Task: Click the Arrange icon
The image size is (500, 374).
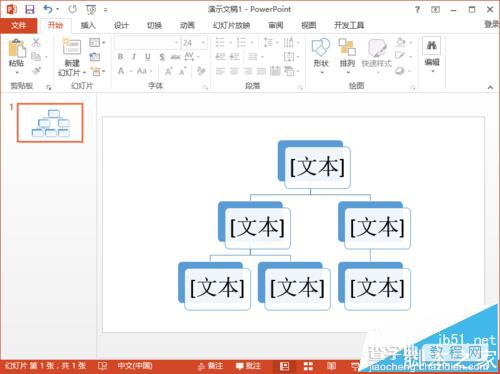Action: tap(347, 47)
